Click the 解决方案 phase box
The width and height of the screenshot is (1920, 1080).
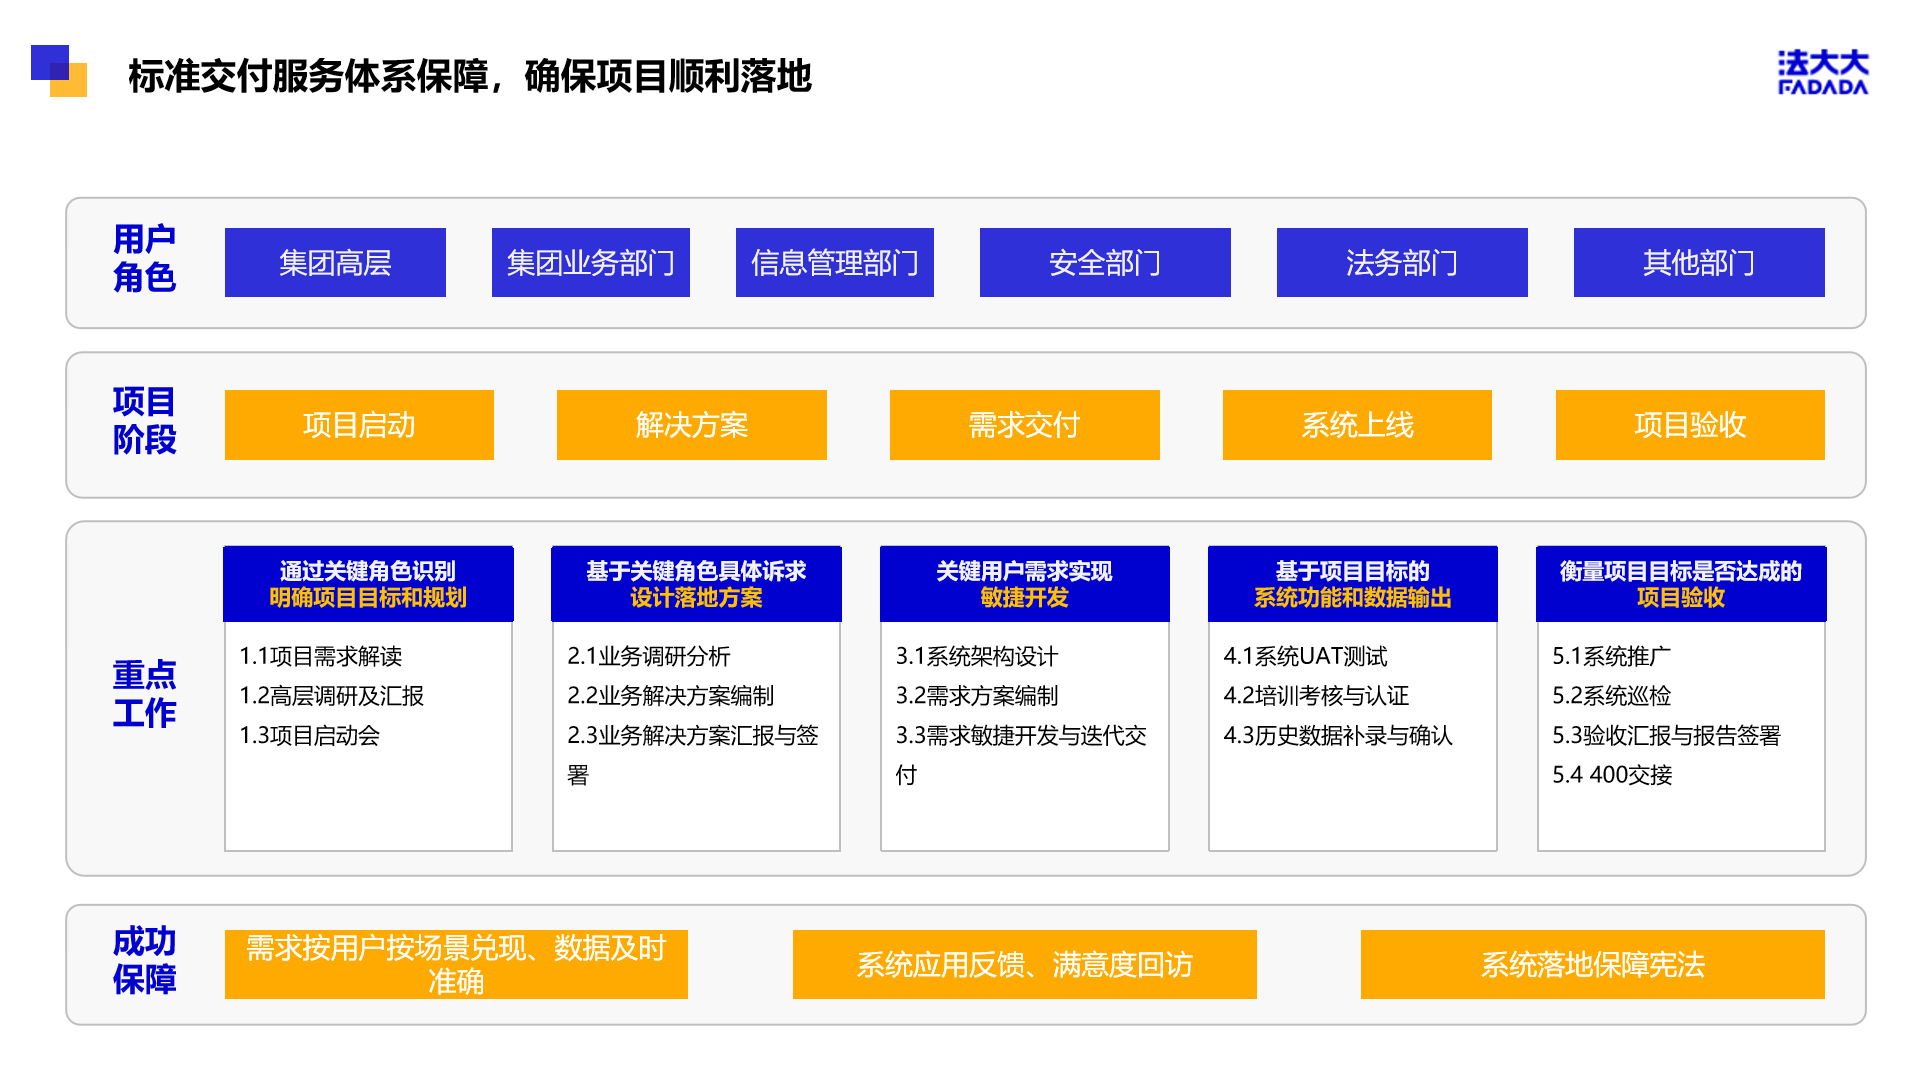tap(692, 425)
